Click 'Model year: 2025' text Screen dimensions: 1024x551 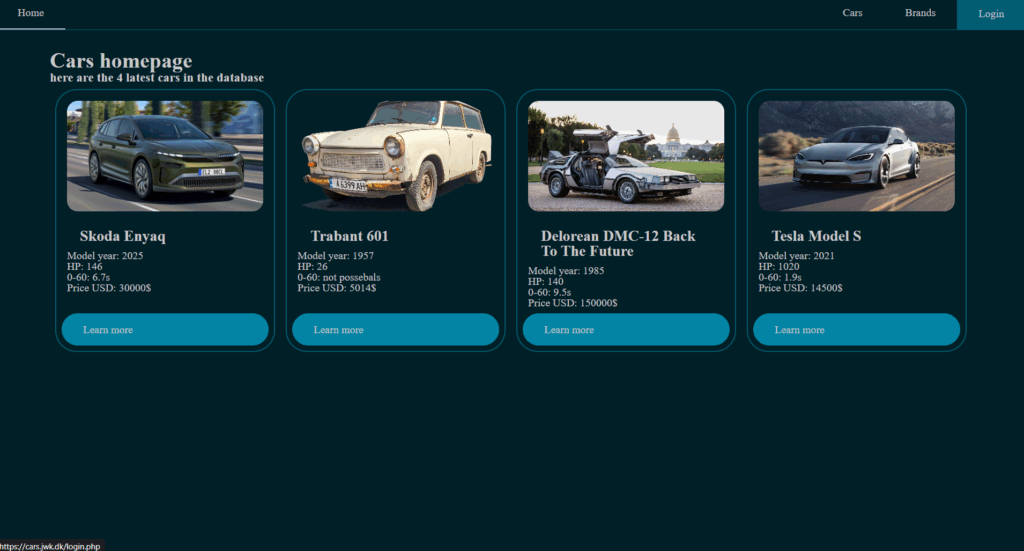pos(104,256)
